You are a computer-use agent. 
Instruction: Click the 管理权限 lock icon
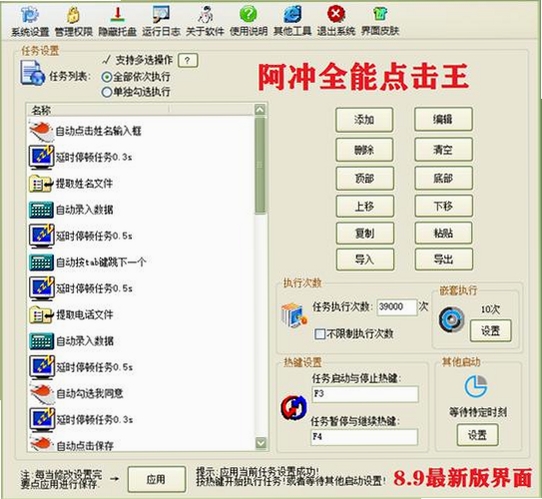pyautogui.click(x=74, y=22)
